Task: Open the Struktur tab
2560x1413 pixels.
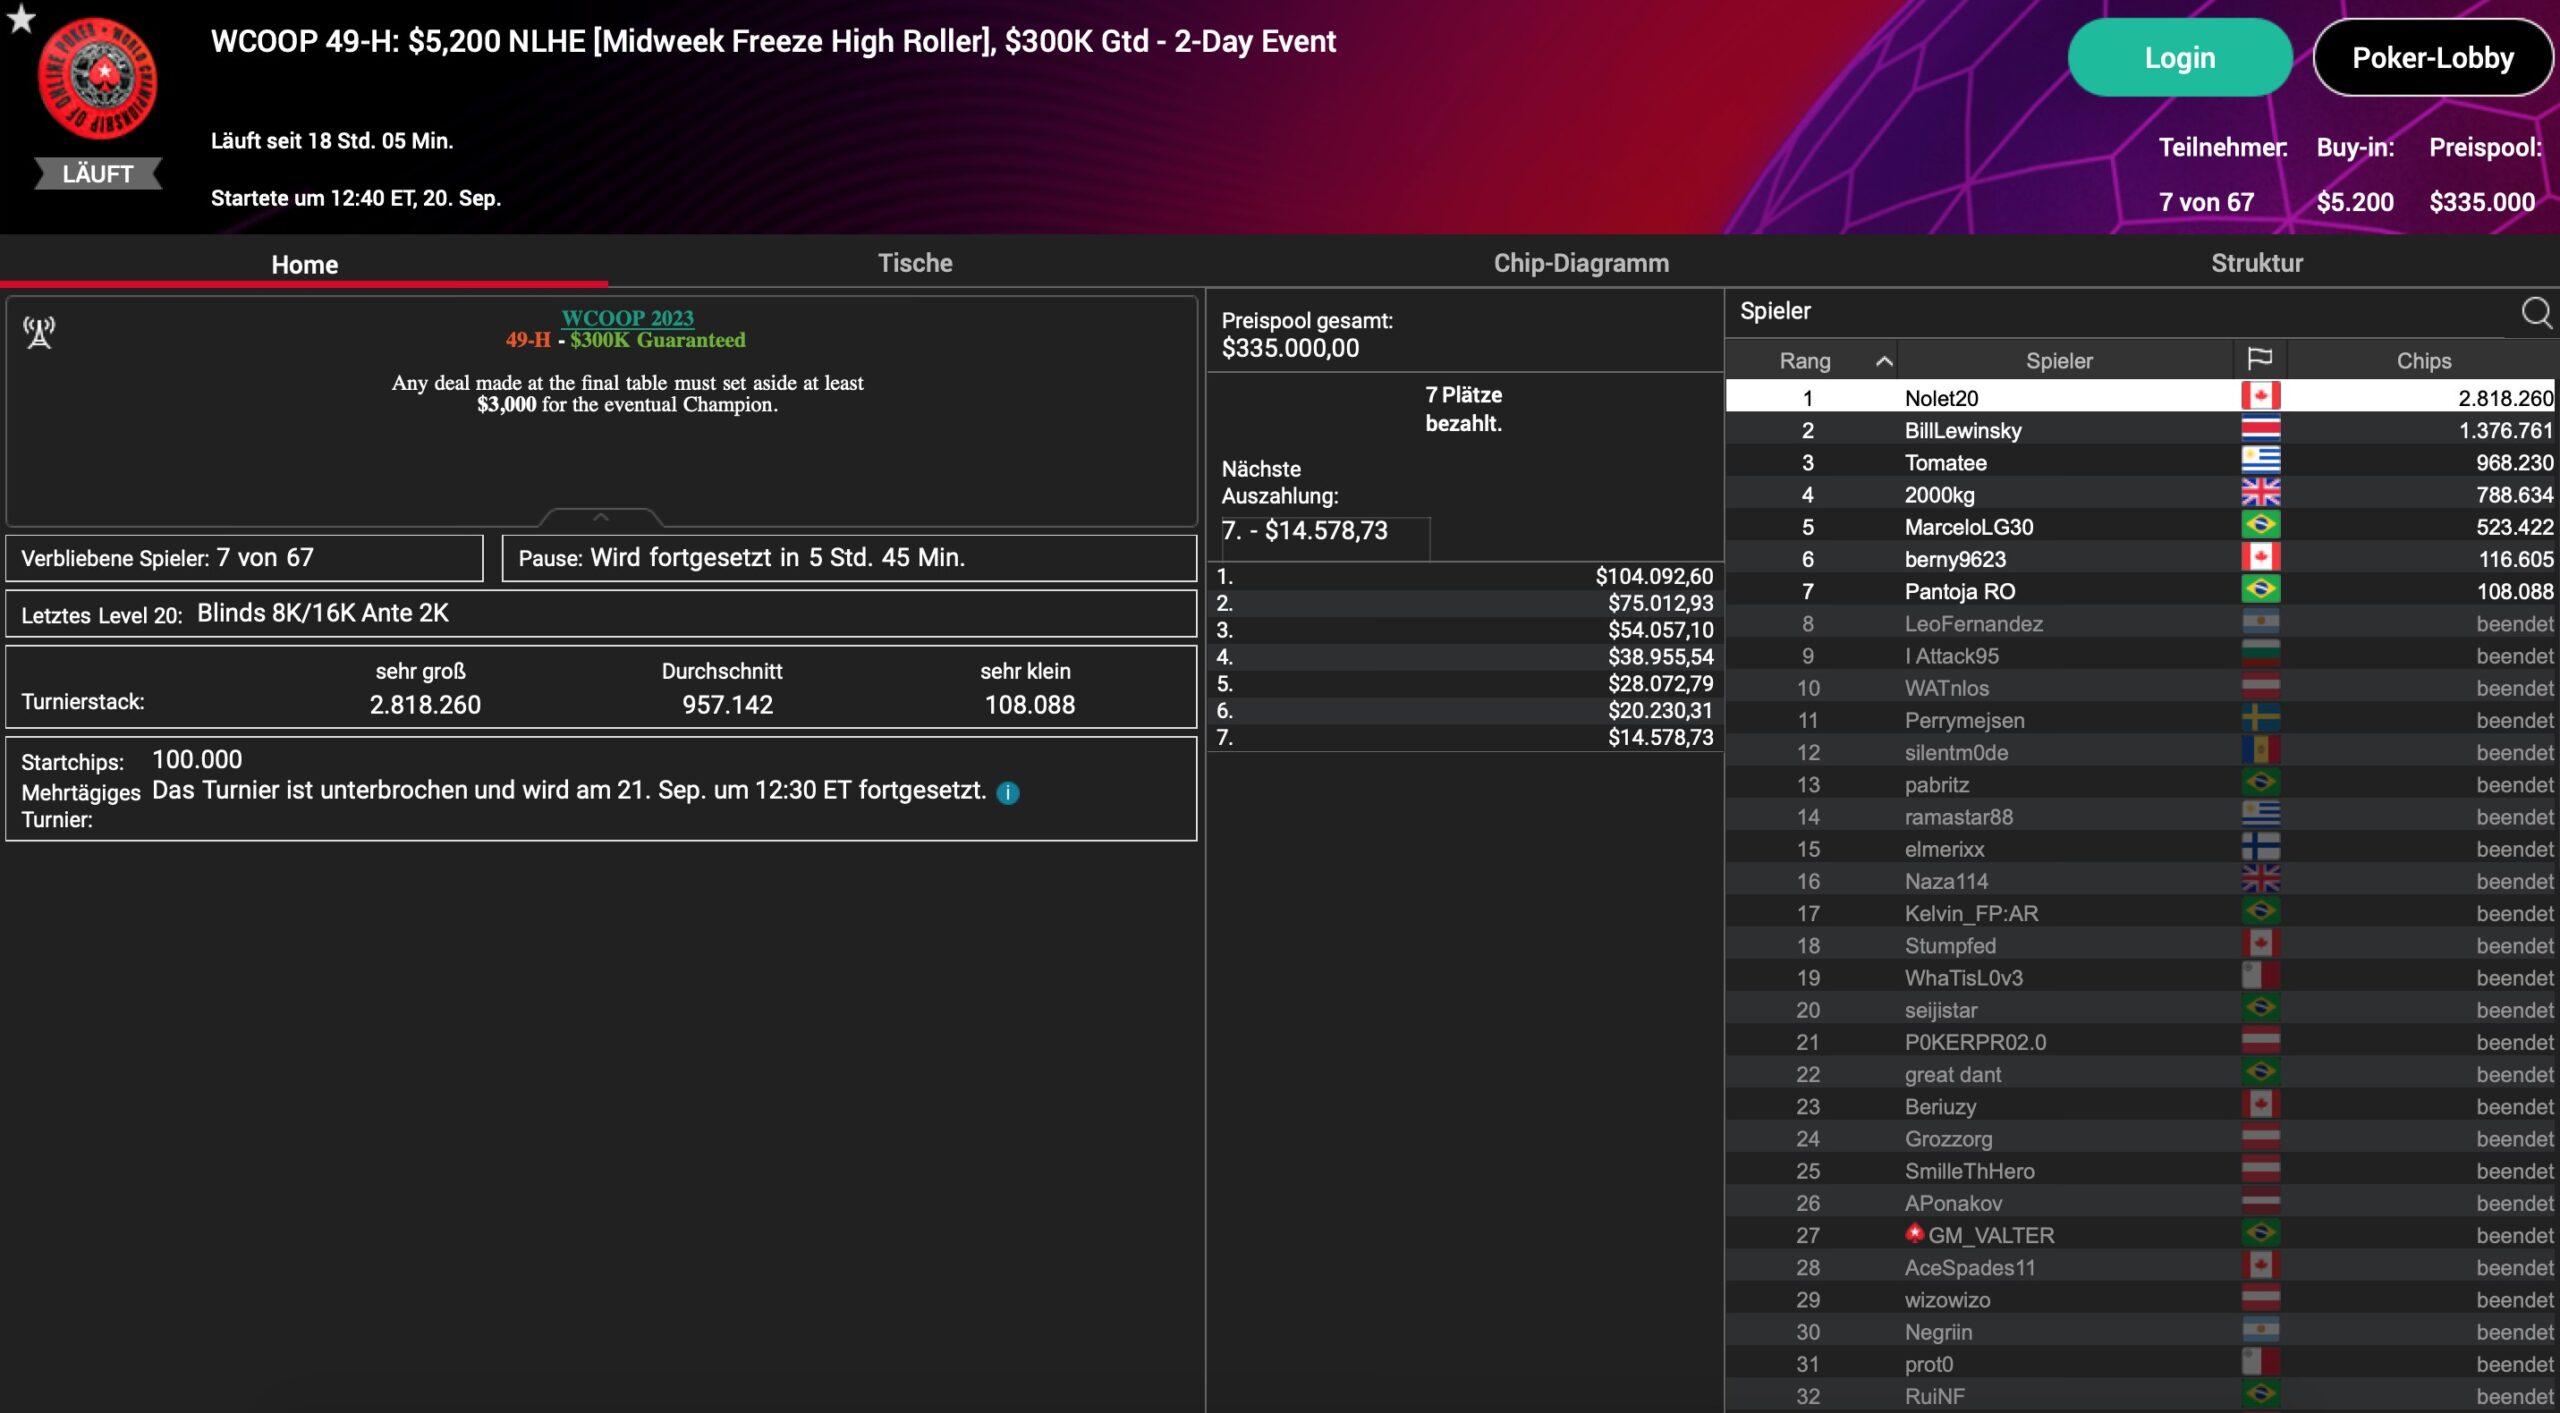Action: point(2256,263)
